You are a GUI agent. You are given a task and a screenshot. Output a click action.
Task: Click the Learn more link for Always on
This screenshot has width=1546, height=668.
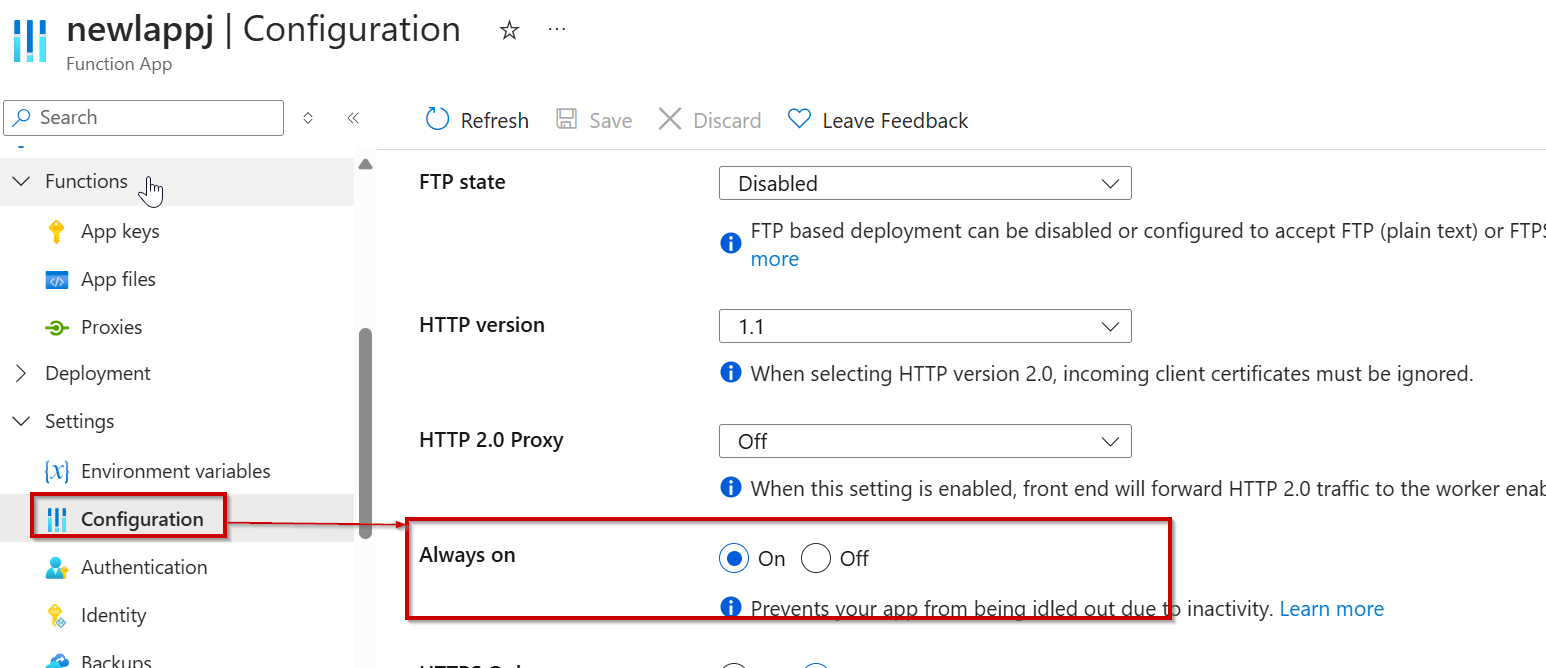click(x=1331, y=608)
